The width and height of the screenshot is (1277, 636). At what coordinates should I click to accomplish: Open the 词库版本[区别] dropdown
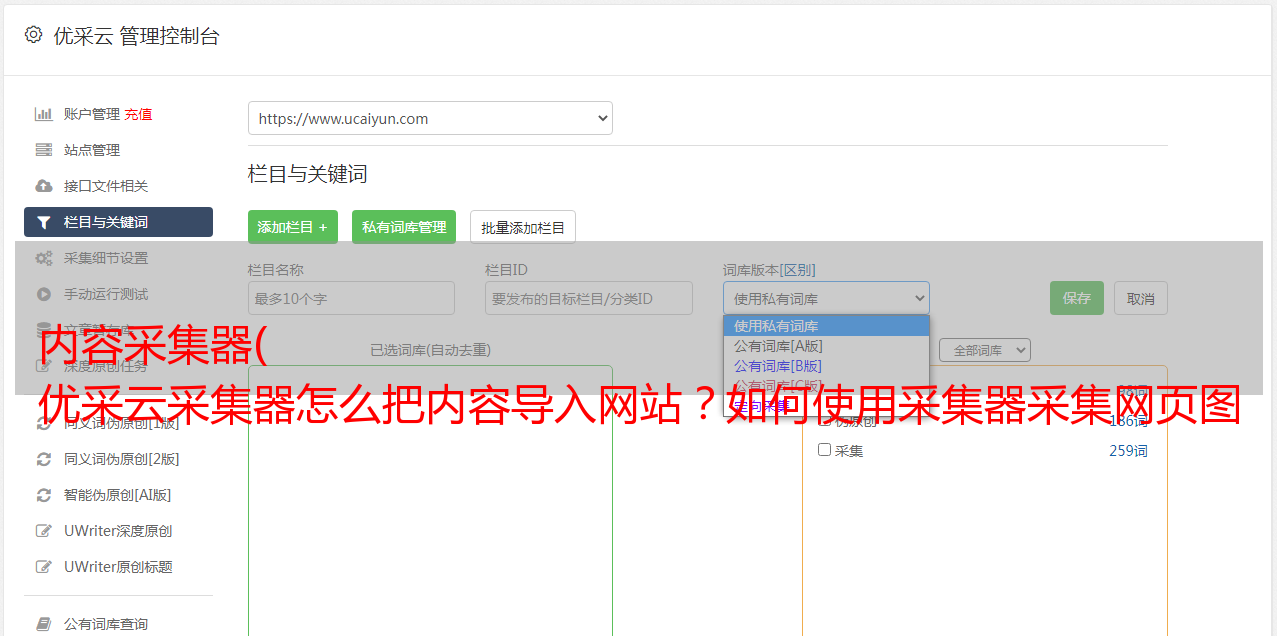pyautogui.click(x=826, y=298)
